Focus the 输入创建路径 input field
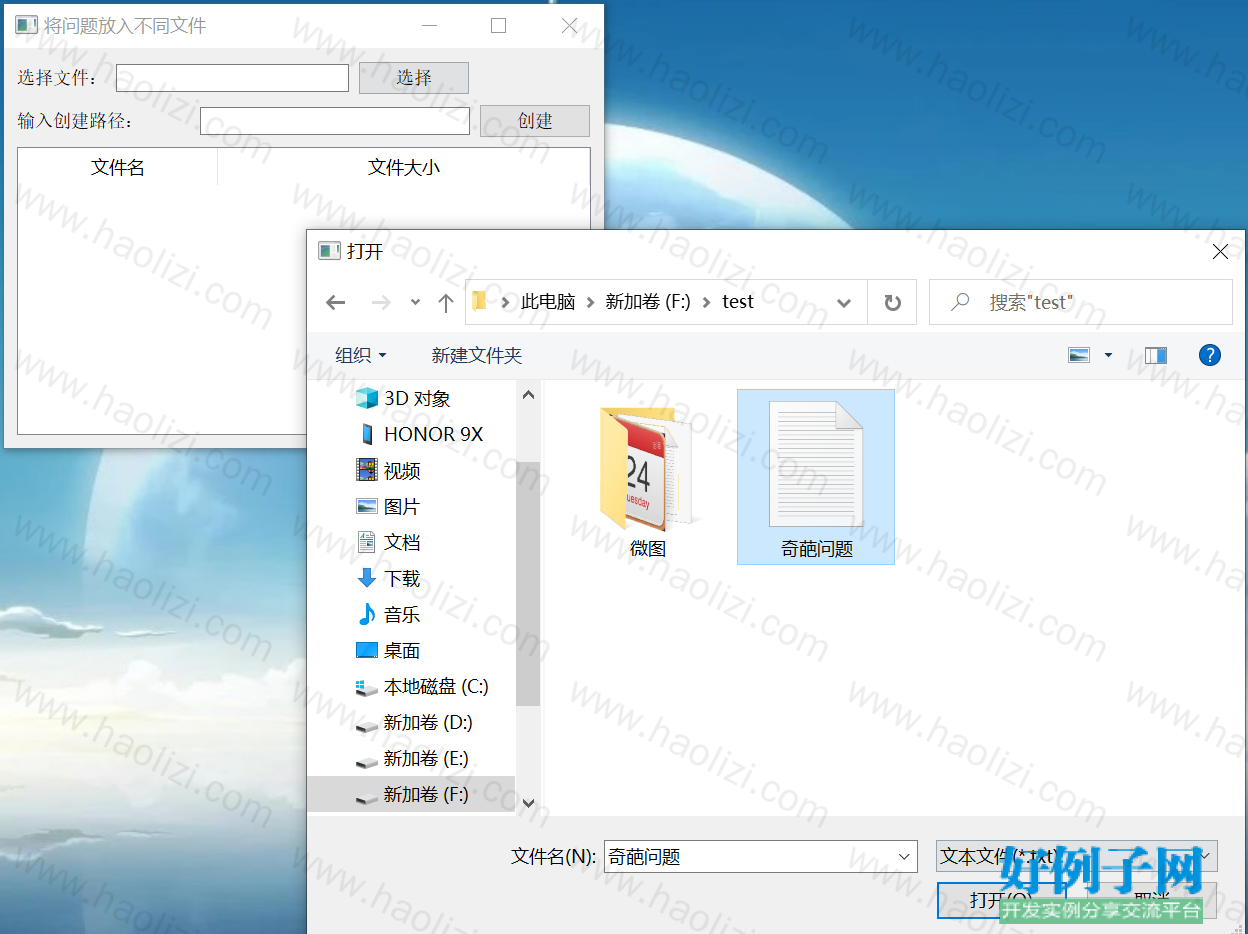Image resolution: width=1248 pixels, height=934 pixels. point(335,121)
